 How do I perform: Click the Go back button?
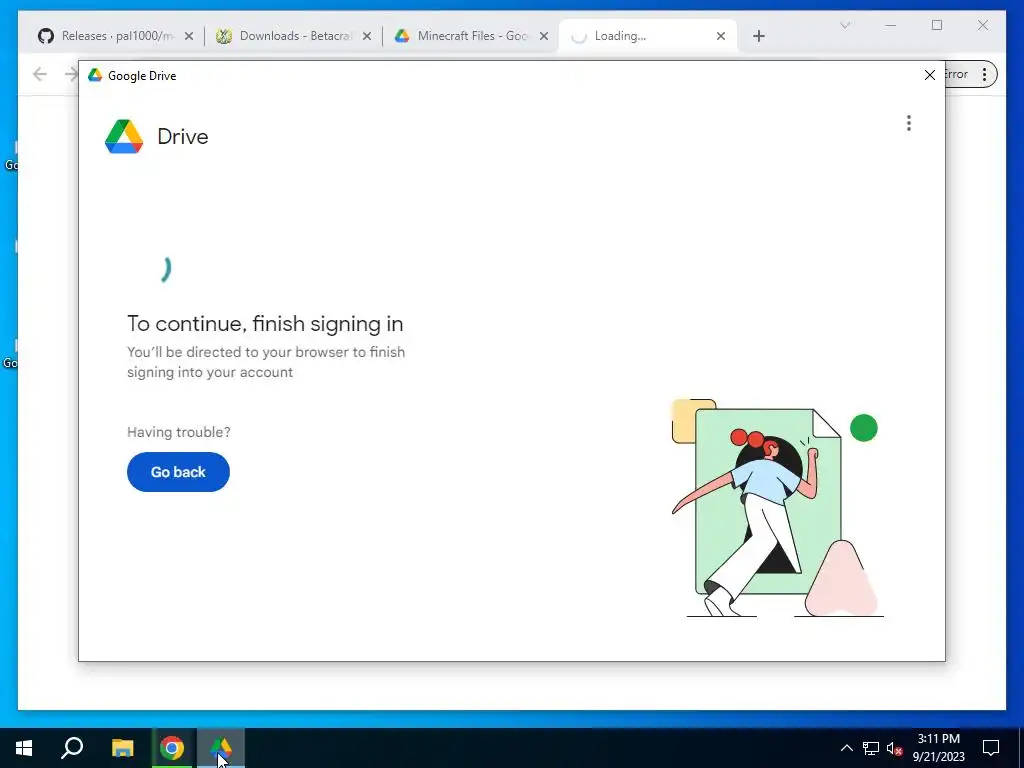[x=178, y=472]
